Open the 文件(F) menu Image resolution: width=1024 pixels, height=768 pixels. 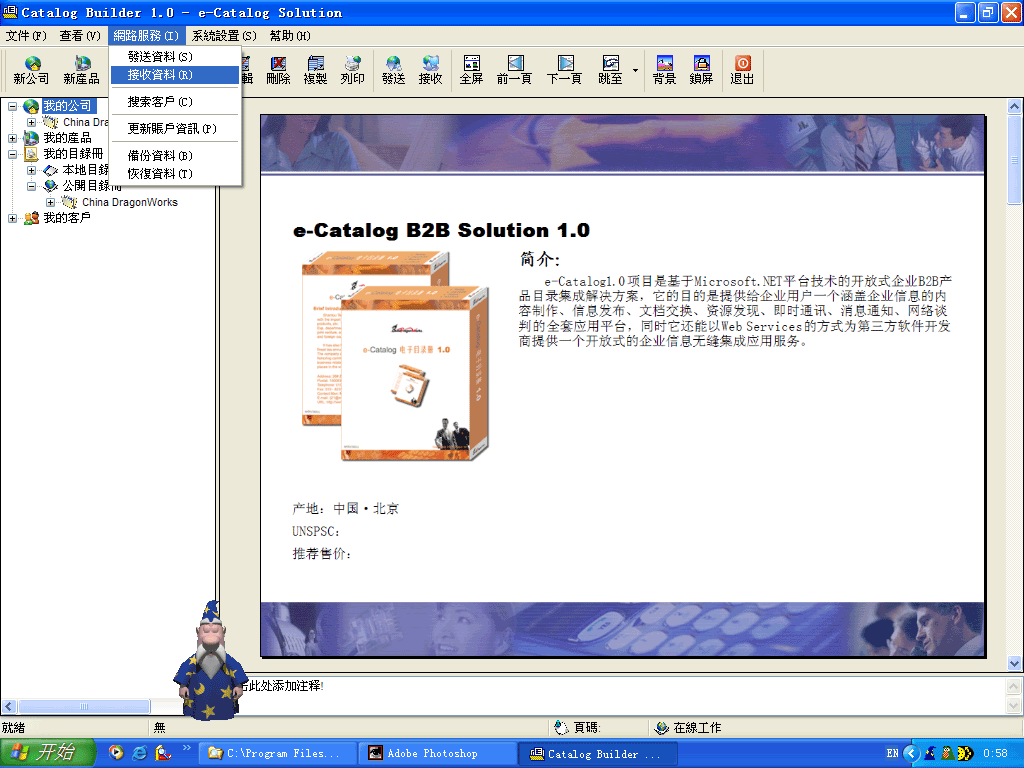(26, 35)
